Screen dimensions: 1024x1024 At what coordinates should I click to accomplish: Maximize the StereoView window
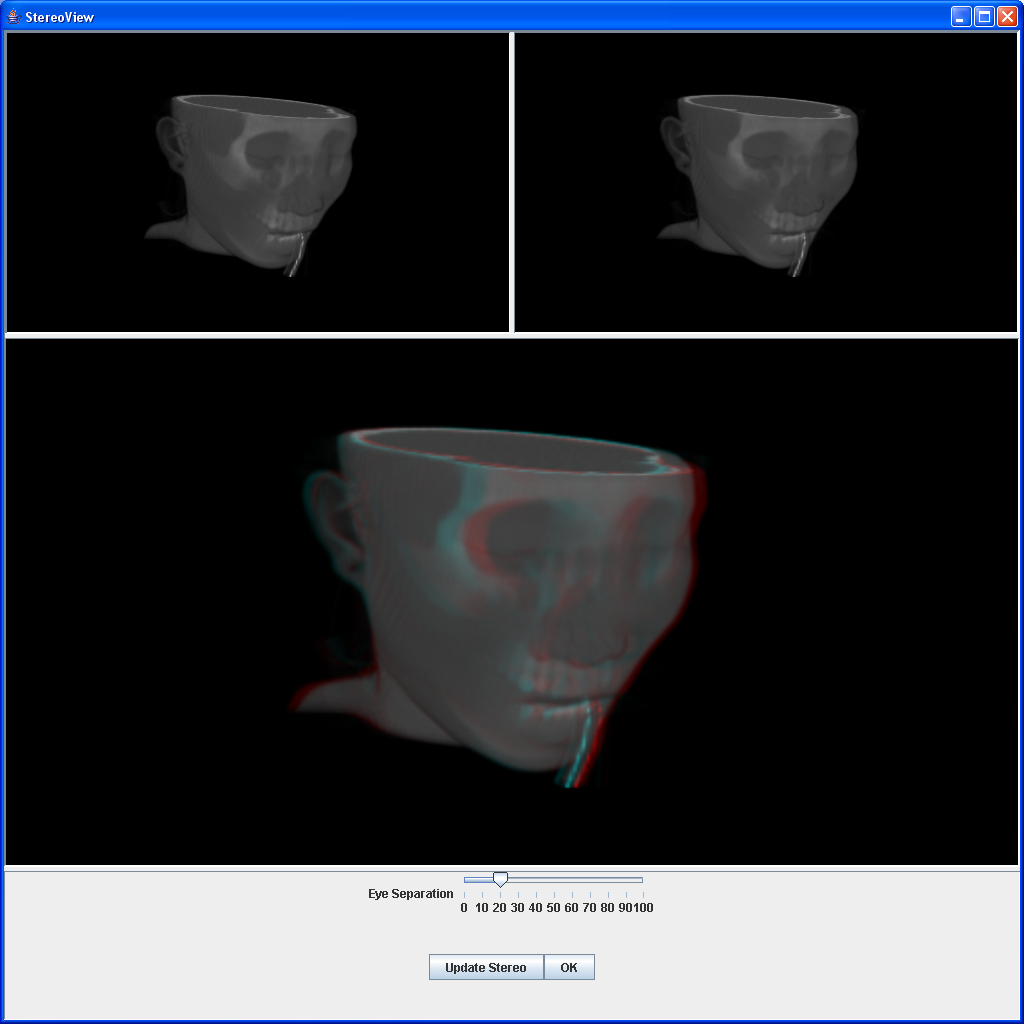984,16
